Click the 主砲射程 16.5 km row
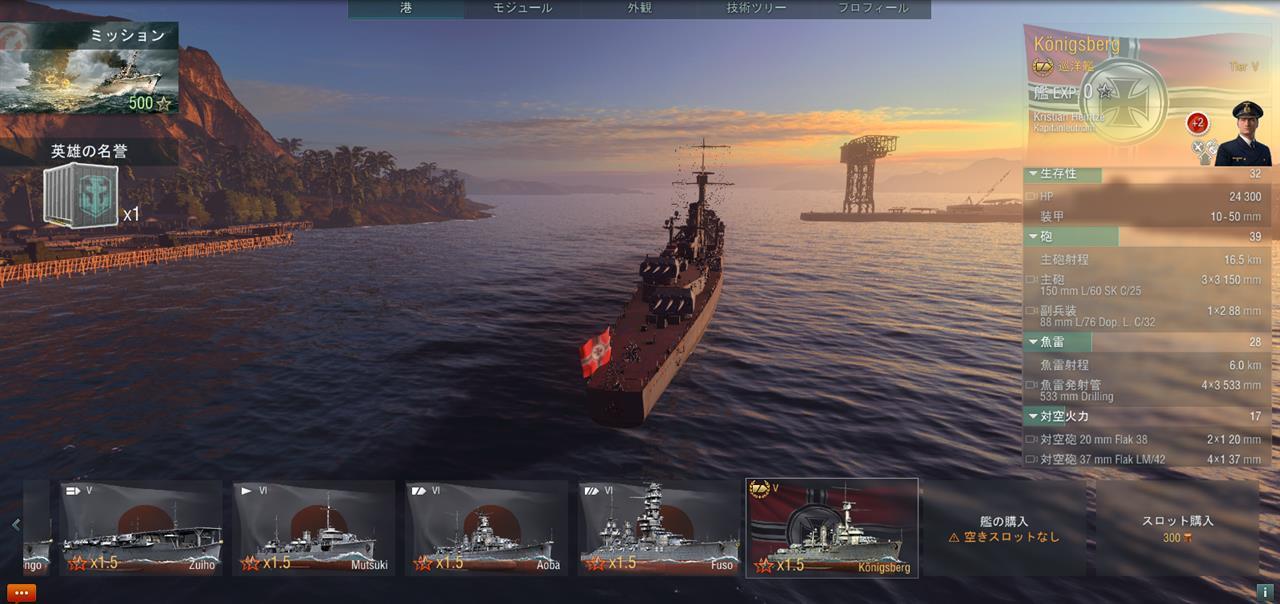Image resolution: width=1280 pixels, height=604 pixels. tap(1149, 259)
